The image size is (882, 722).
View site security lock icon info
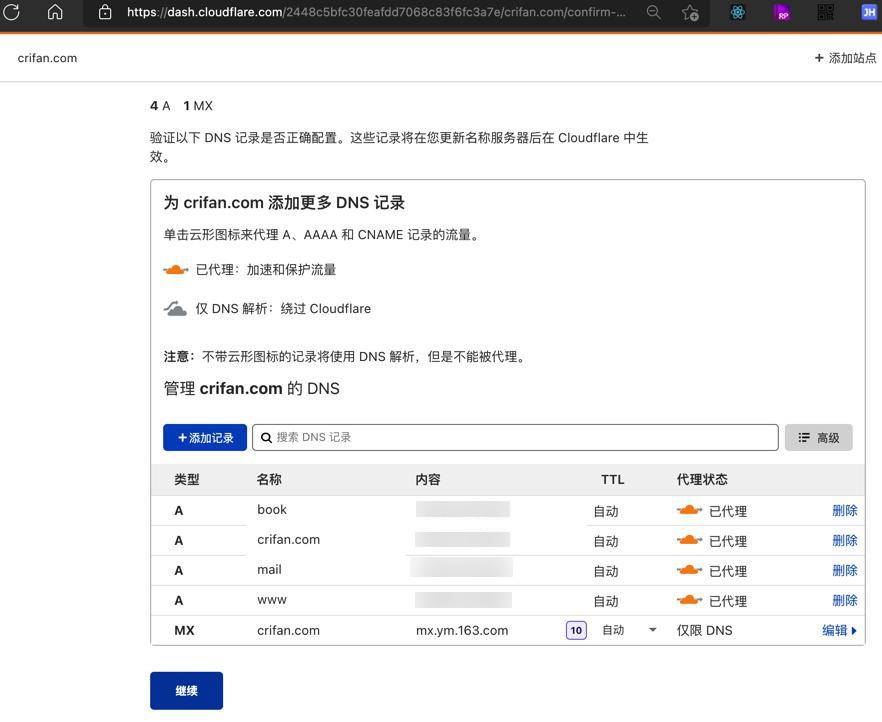(105, 12)
